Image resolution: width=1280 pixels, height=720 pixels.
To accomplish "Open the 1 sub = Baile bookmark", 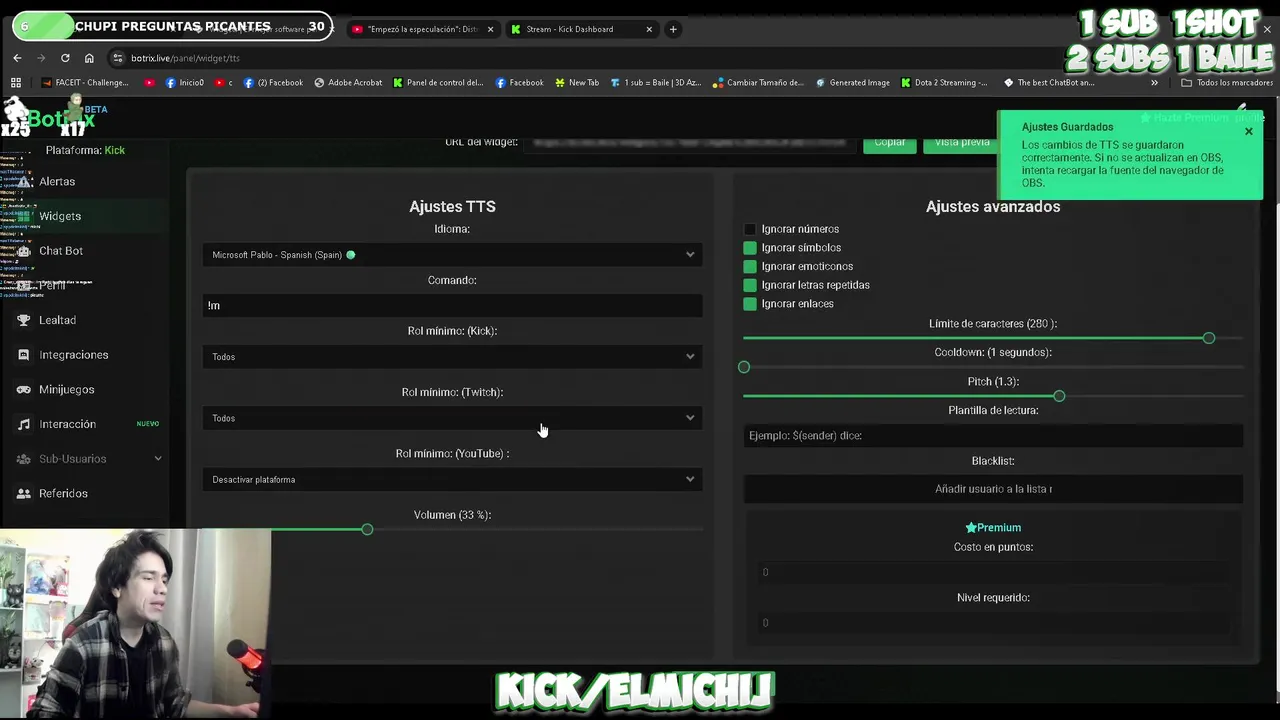I will [656, 83].
